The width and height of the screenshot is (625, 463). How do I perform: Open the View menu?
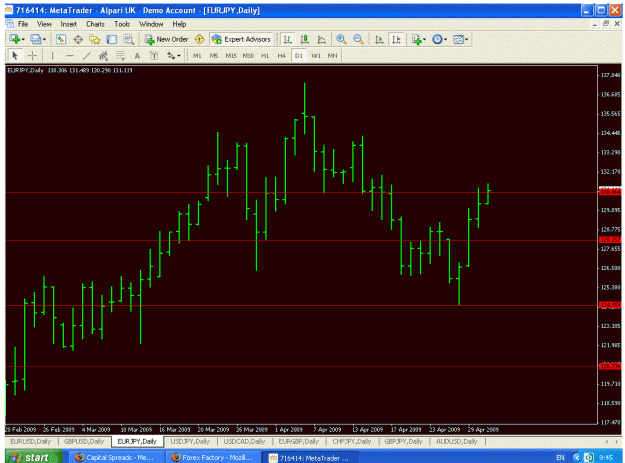pyautogui.click(x=44, y=24)
